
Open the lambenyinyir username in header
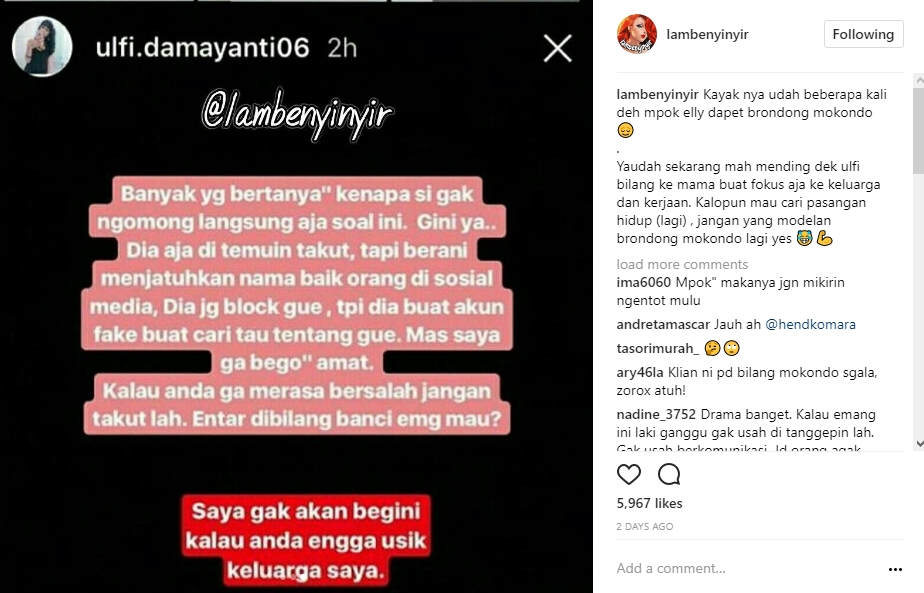click(x=707, y=34)
